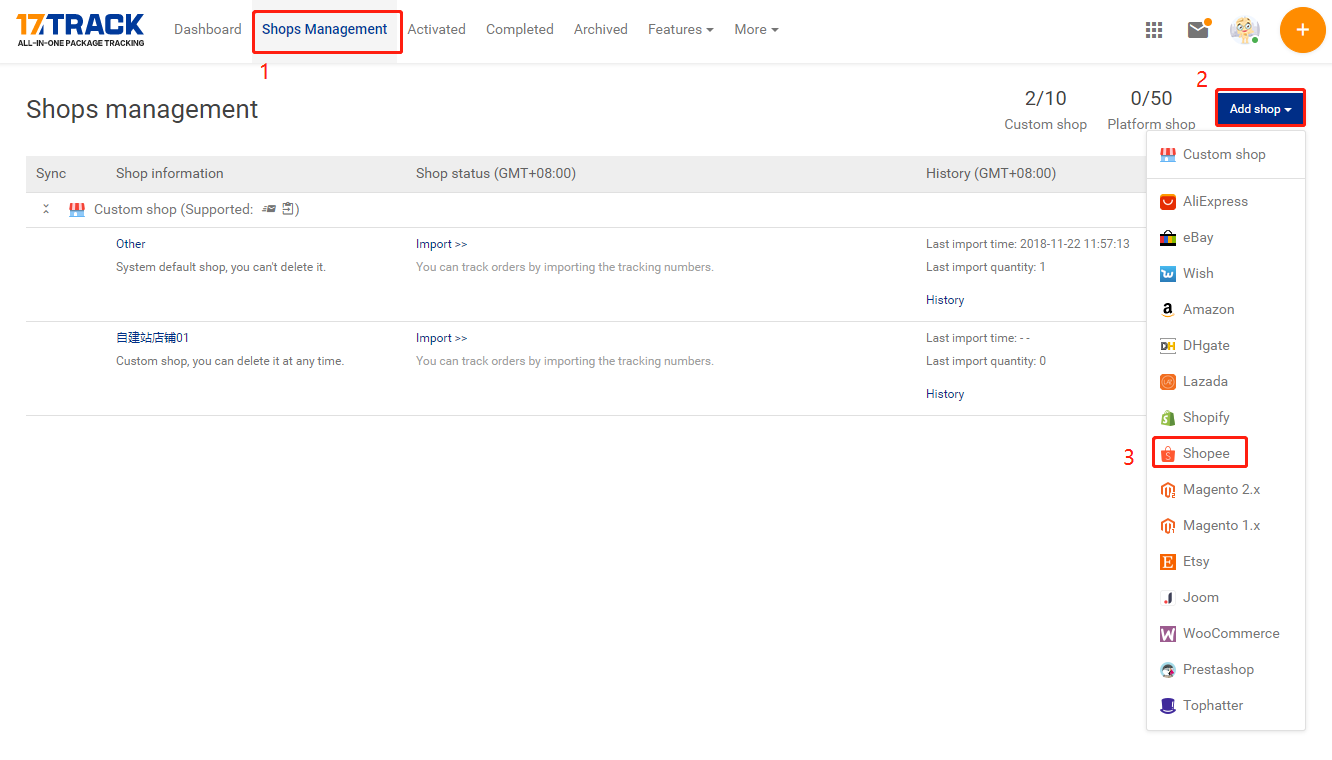
Task: Open the Activated tab
Action: [437, 30]
